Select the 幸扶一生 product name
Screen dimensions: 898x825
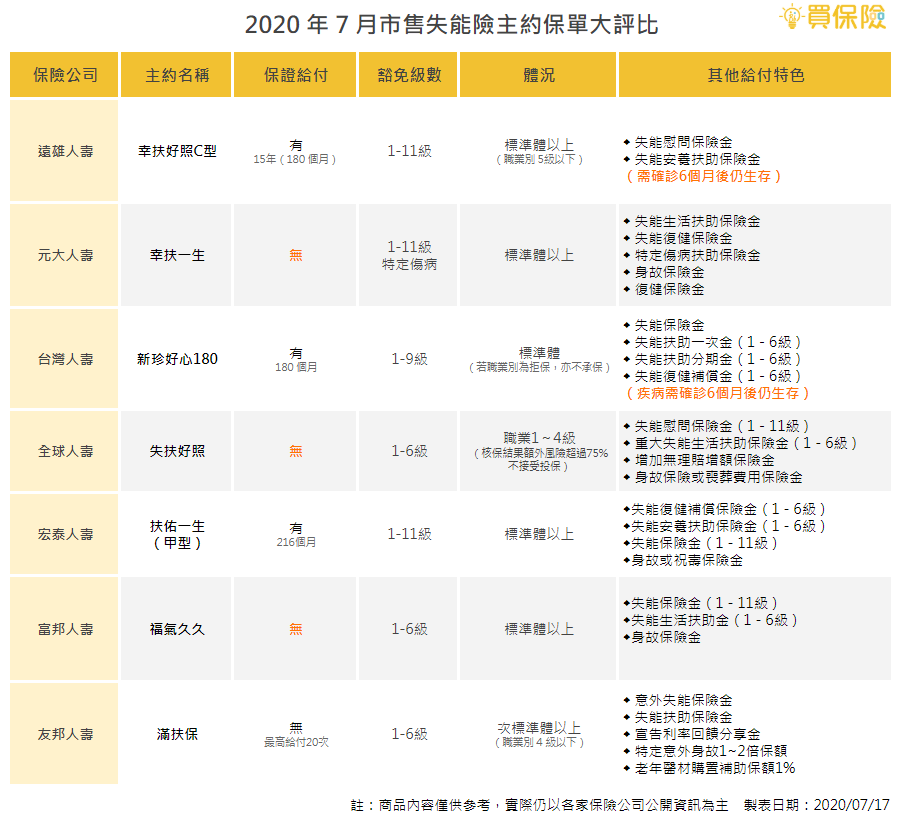tap(177, 255)
